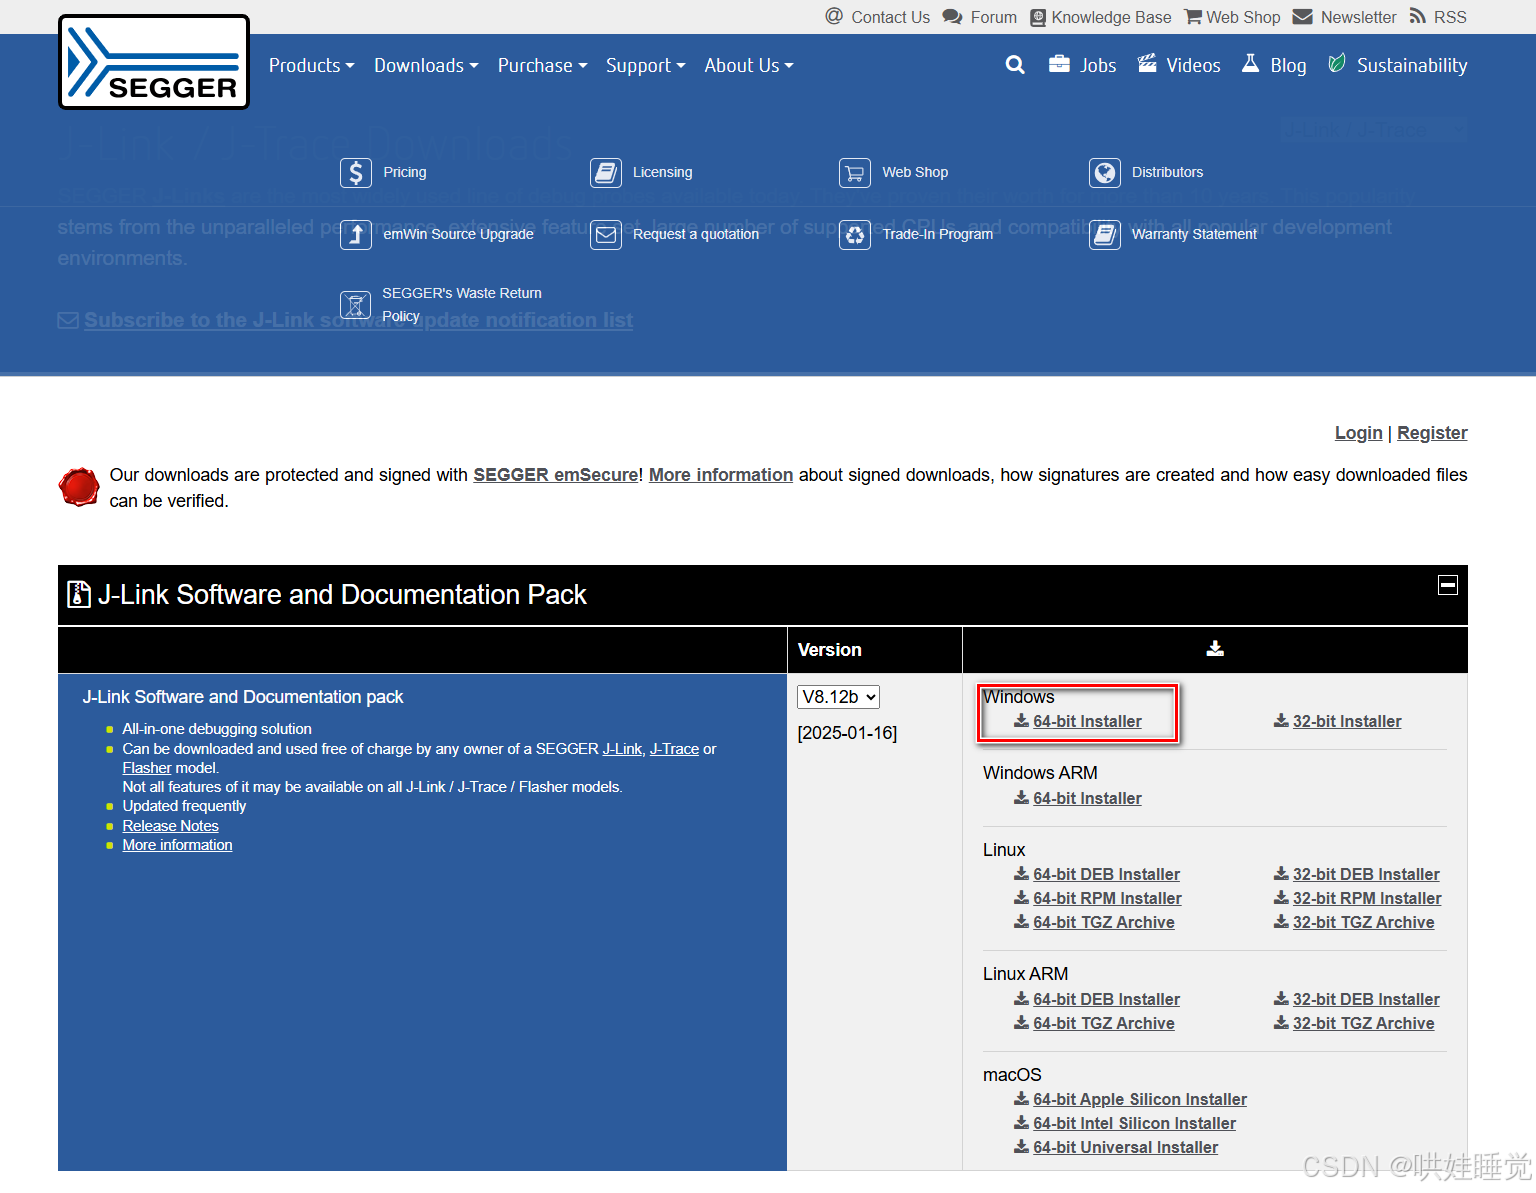Click the Newsletter envelope icon
This screenshot has height=1193, width=1536.
coord(1302,17)
